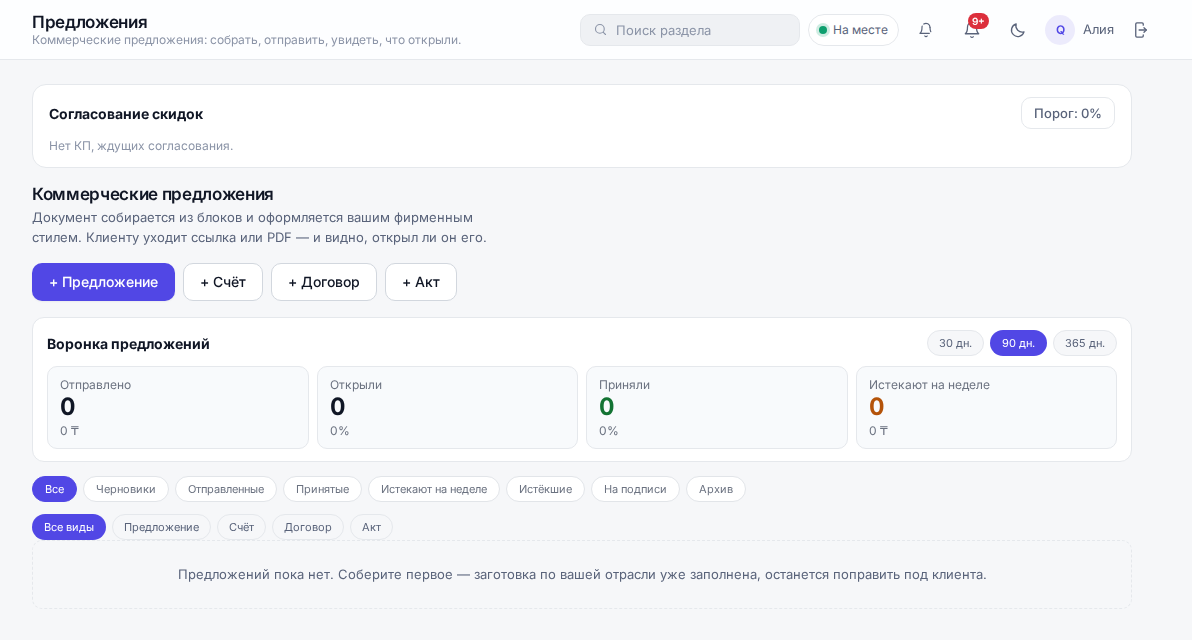1192x640 pixels.
Task: Open the plain bell notifications icon
Action: coord(925,30)
